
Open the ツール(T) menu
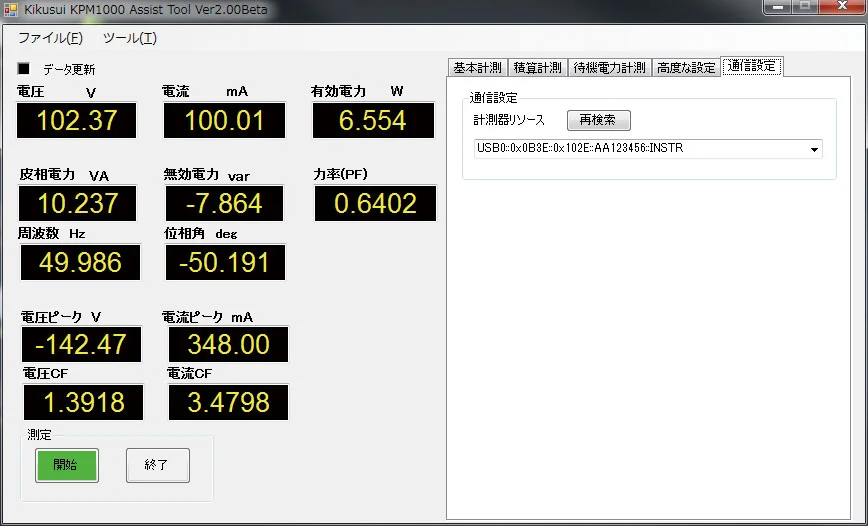(130, 38)
